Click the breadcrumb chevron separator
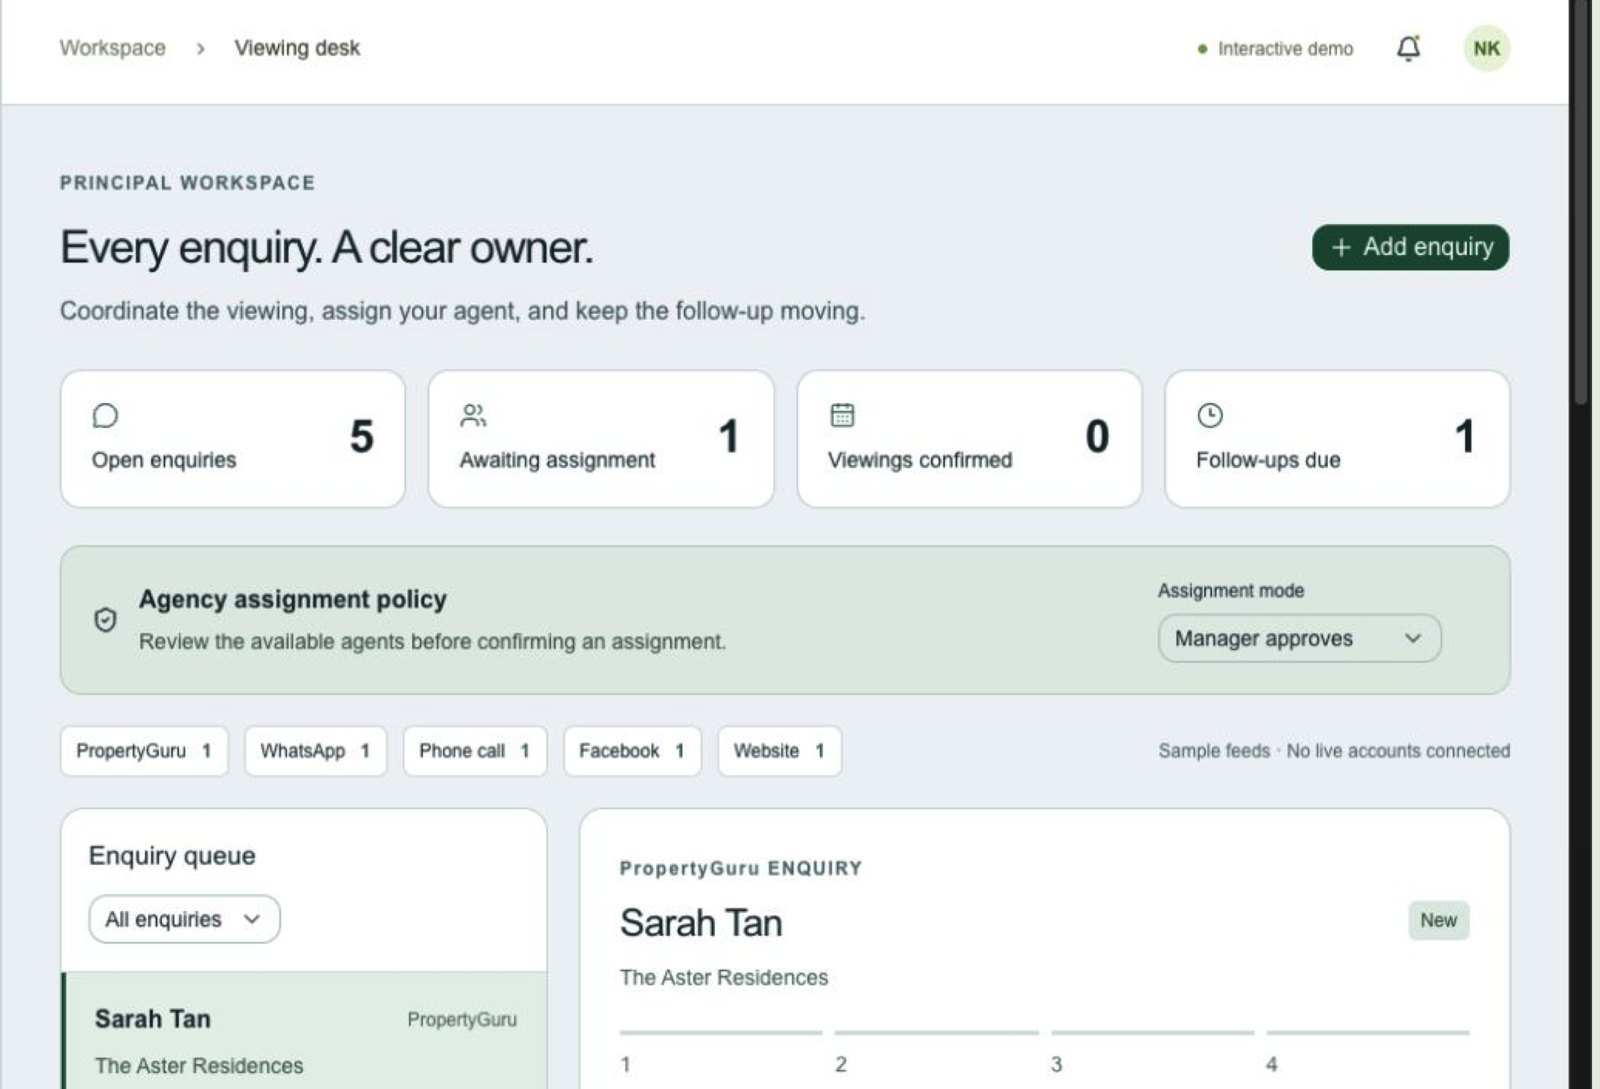The height and width of the screenshot is (1089, 1600). [201, 48]
